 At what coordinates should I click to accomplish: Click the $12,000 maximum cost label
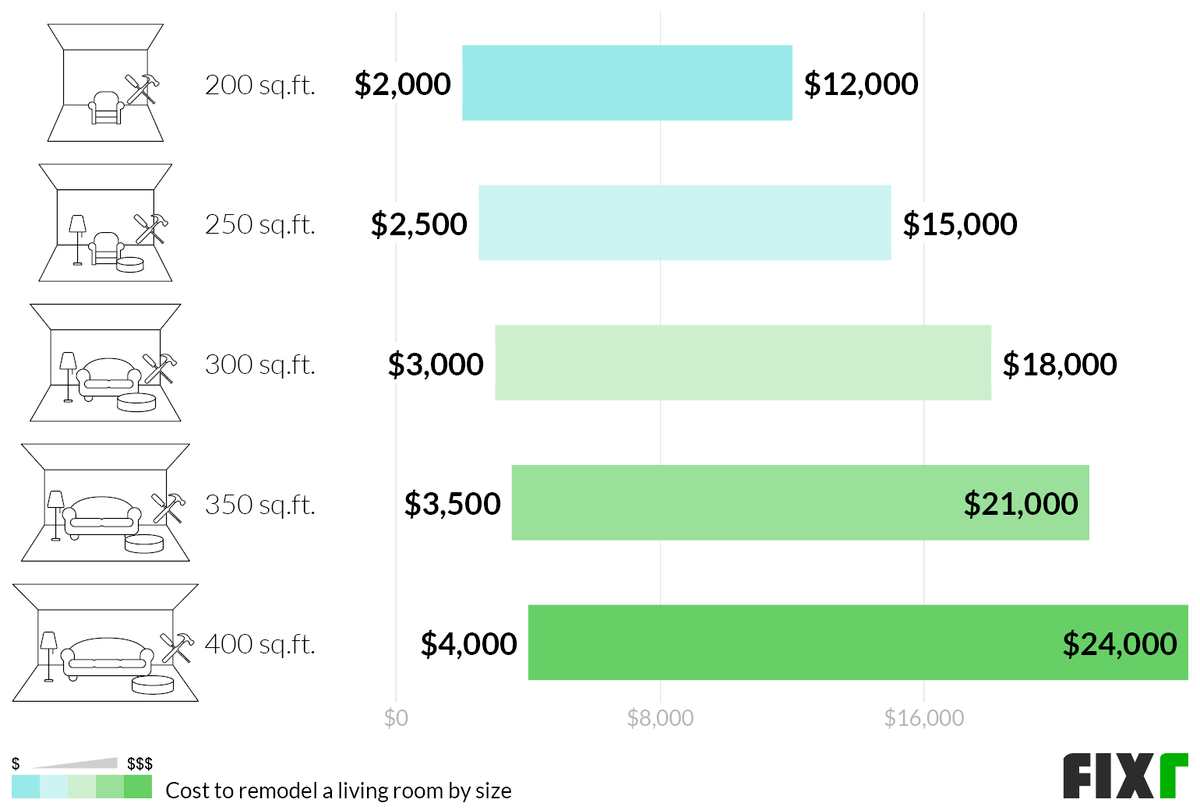pyautogui.click(x=861, y=84)
